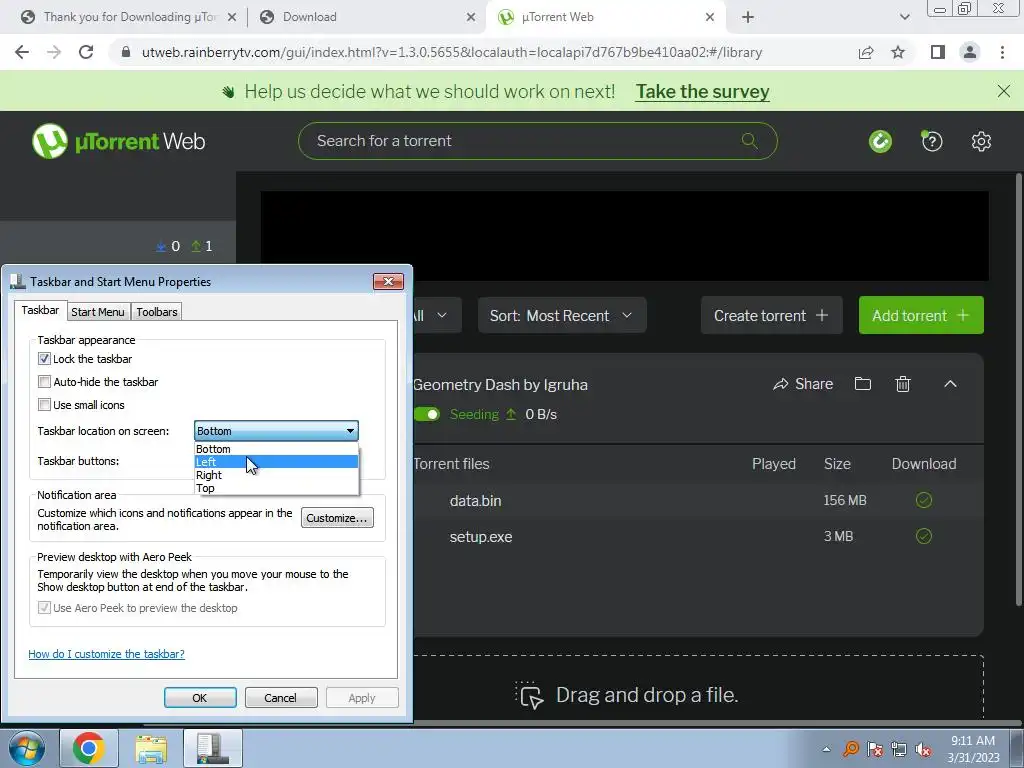
Task: Click the share page icon in address bar
Action: click(x=866, y=52)
